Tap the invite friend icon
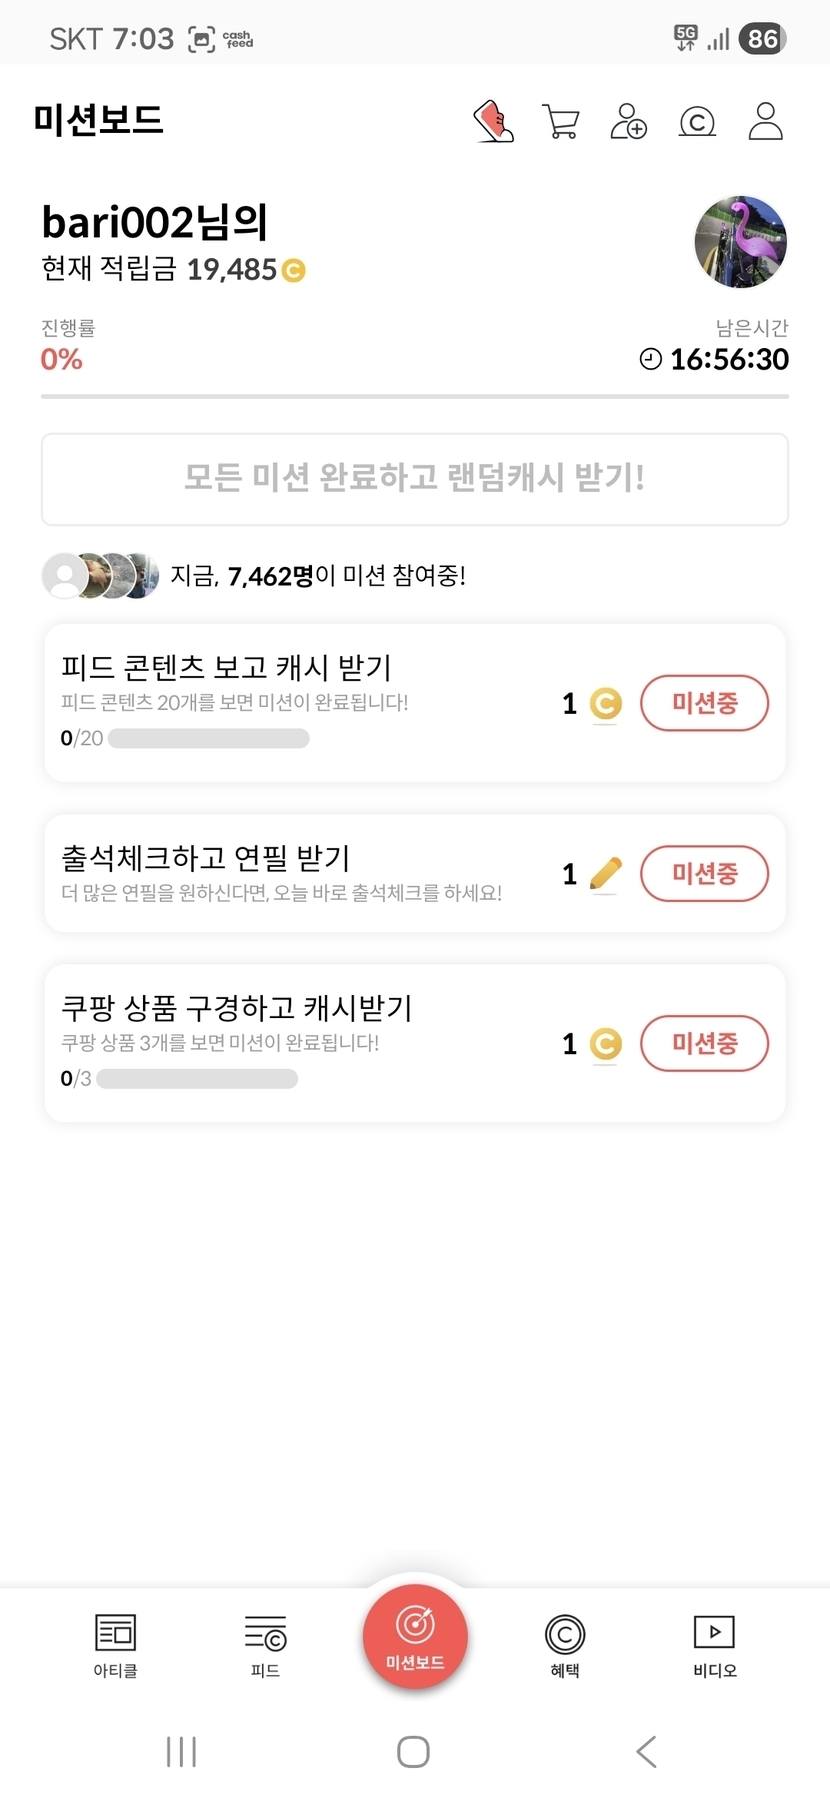830x1798 pixels. point(629,122)
